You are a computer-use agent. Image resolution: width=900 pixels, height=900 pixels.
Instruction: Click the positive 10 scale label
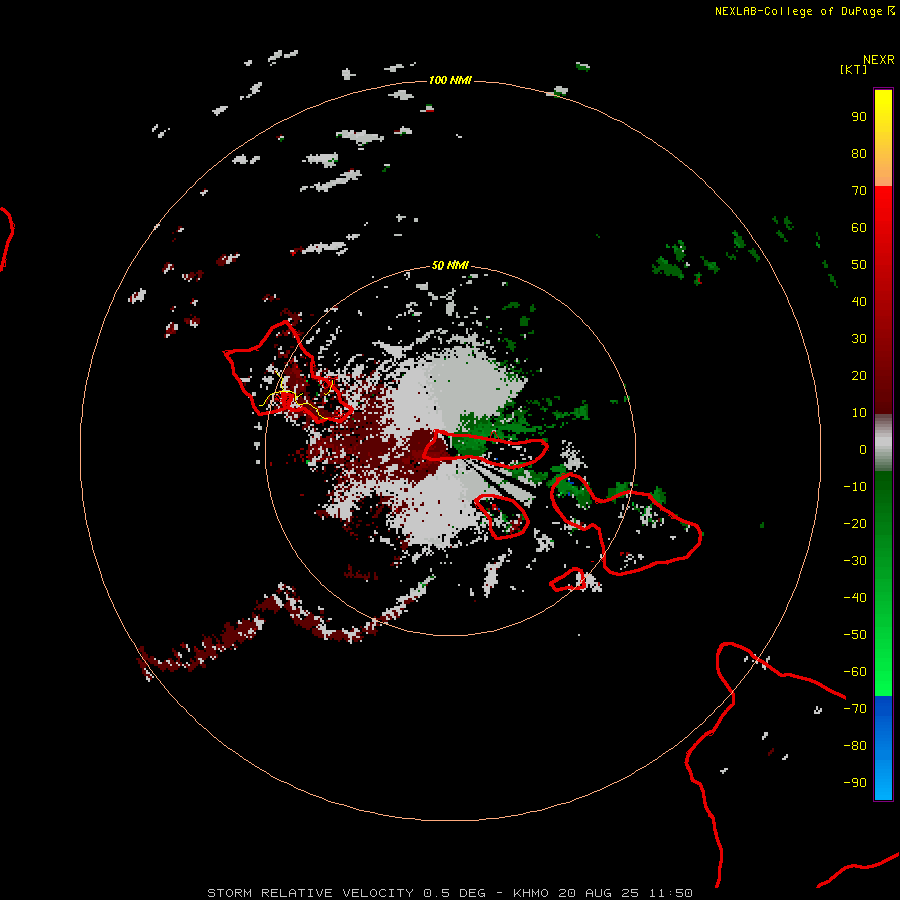click(859, 413)
